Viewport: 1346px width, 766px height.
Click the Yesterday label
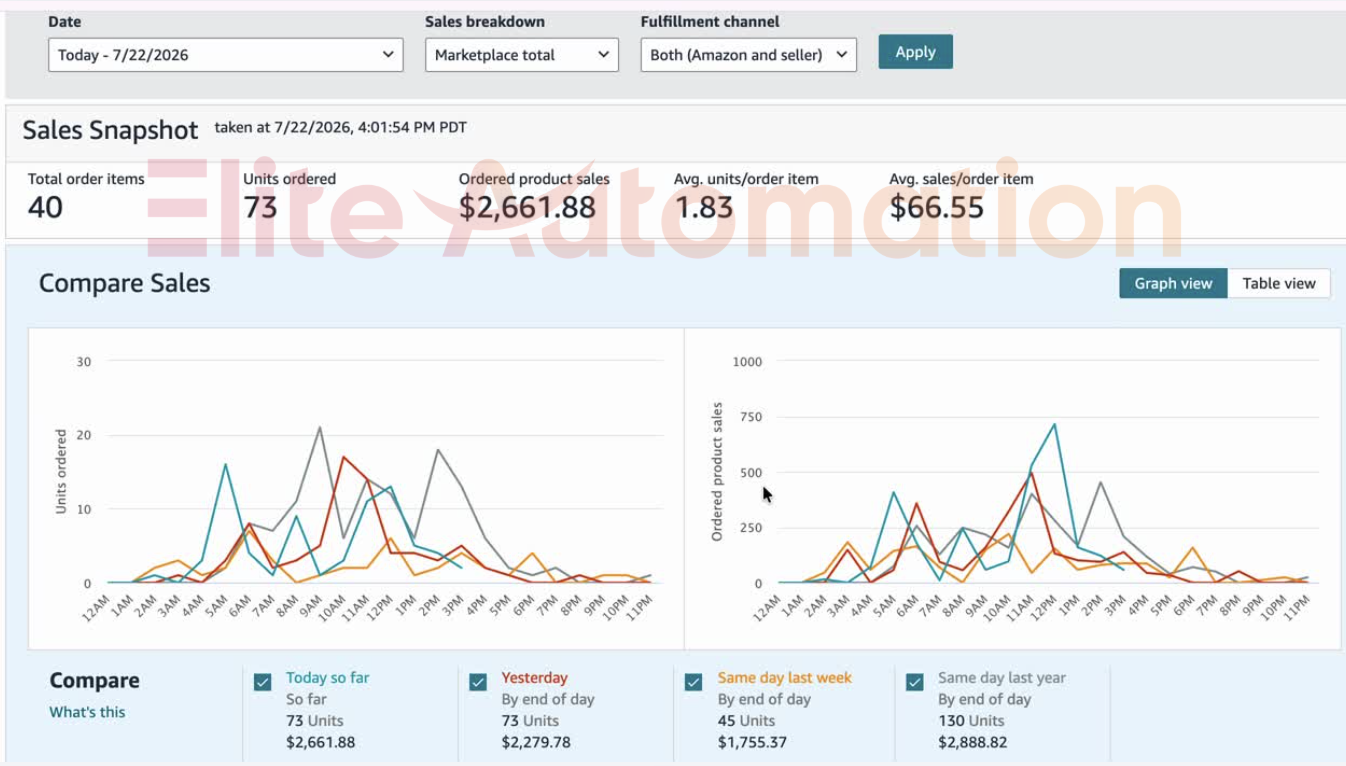click(x=534, y=678)
